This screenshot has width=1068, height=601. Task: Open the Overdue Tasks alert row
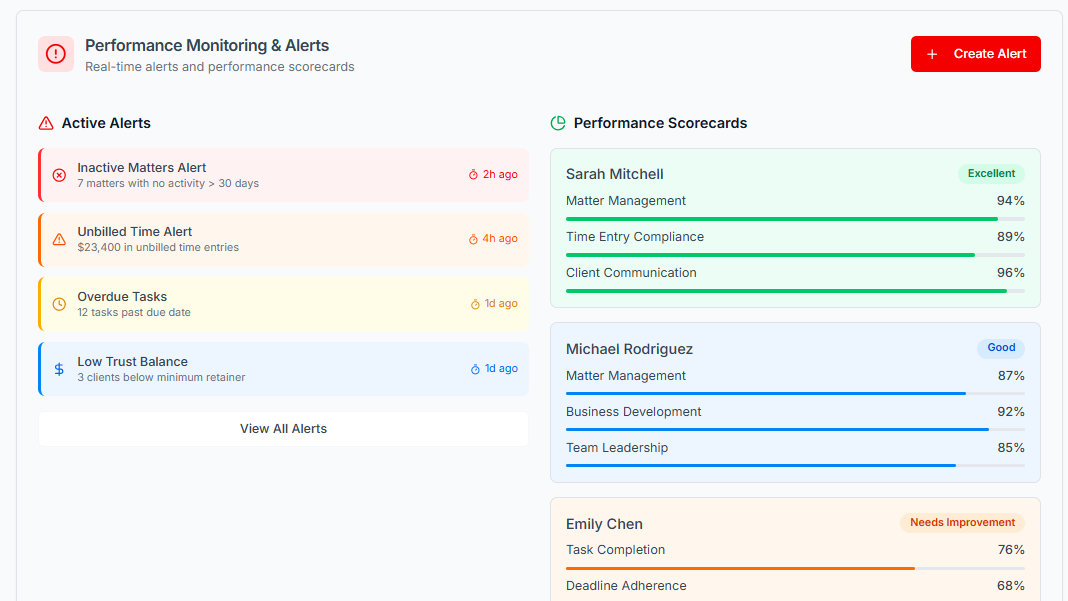coord(283,304)
